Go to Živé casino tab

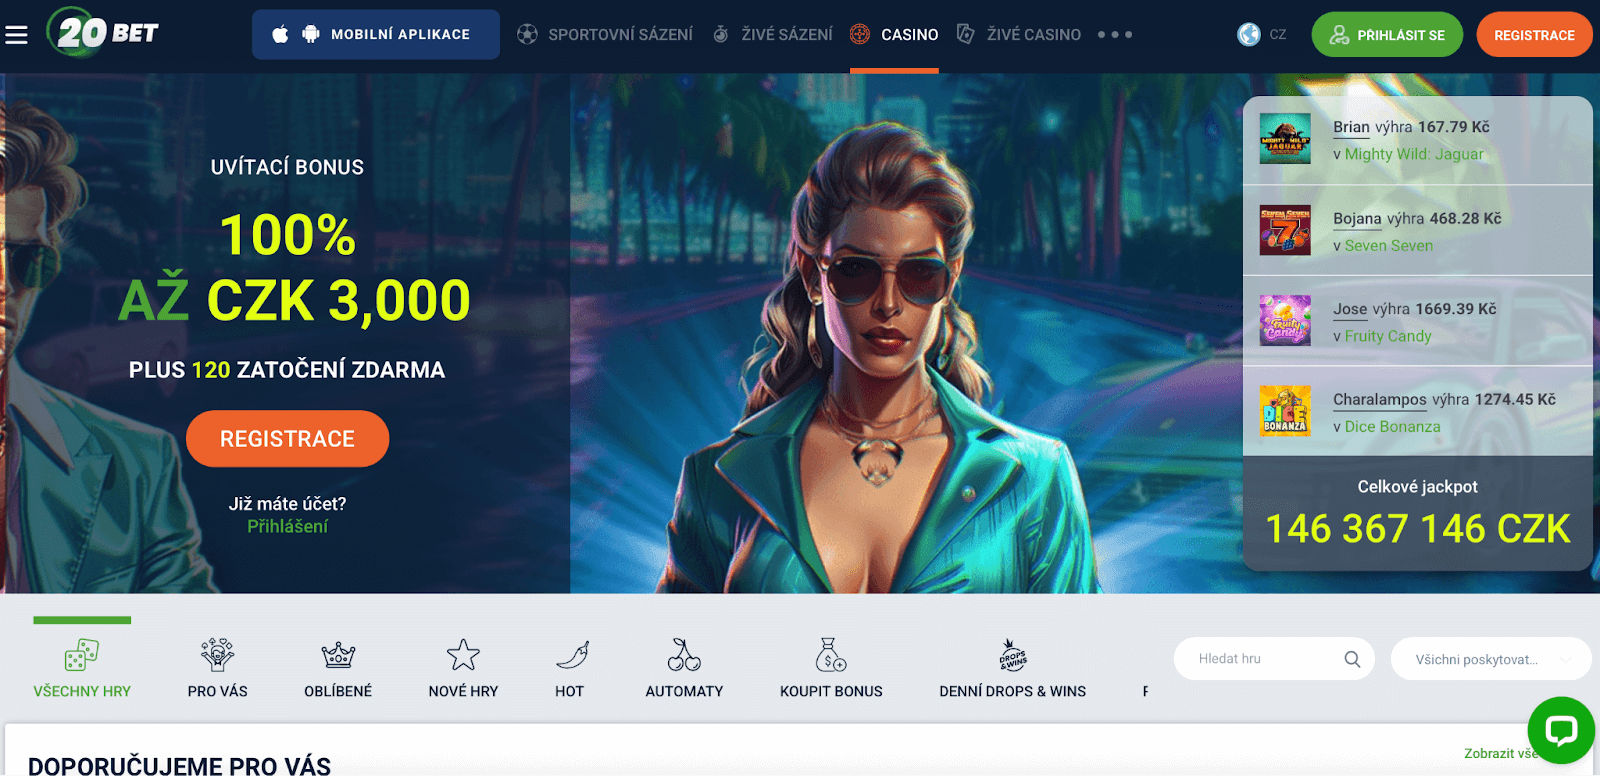pos(1019,35)
